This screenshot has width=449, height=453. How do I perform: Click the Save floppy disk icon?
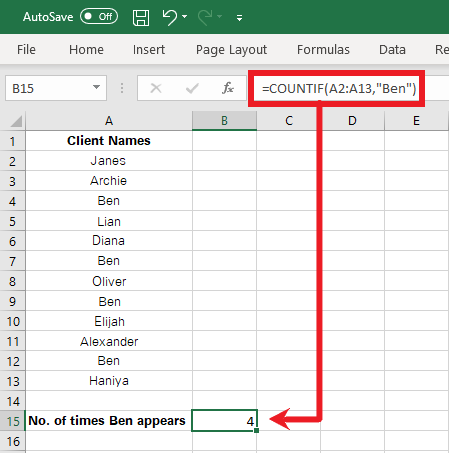click(x=141, y=17)
